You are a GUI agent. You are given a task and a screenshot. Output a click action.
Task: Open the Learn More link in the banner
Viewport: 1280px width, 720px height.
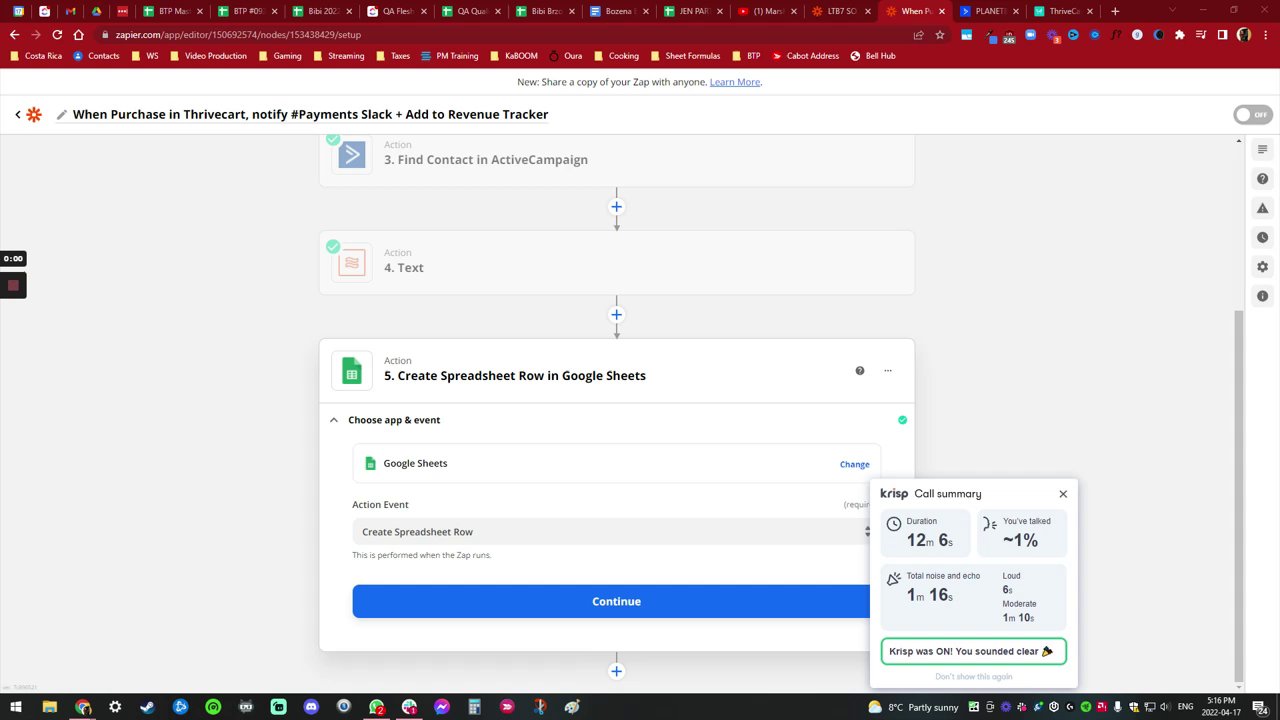[x=735, y=82]
